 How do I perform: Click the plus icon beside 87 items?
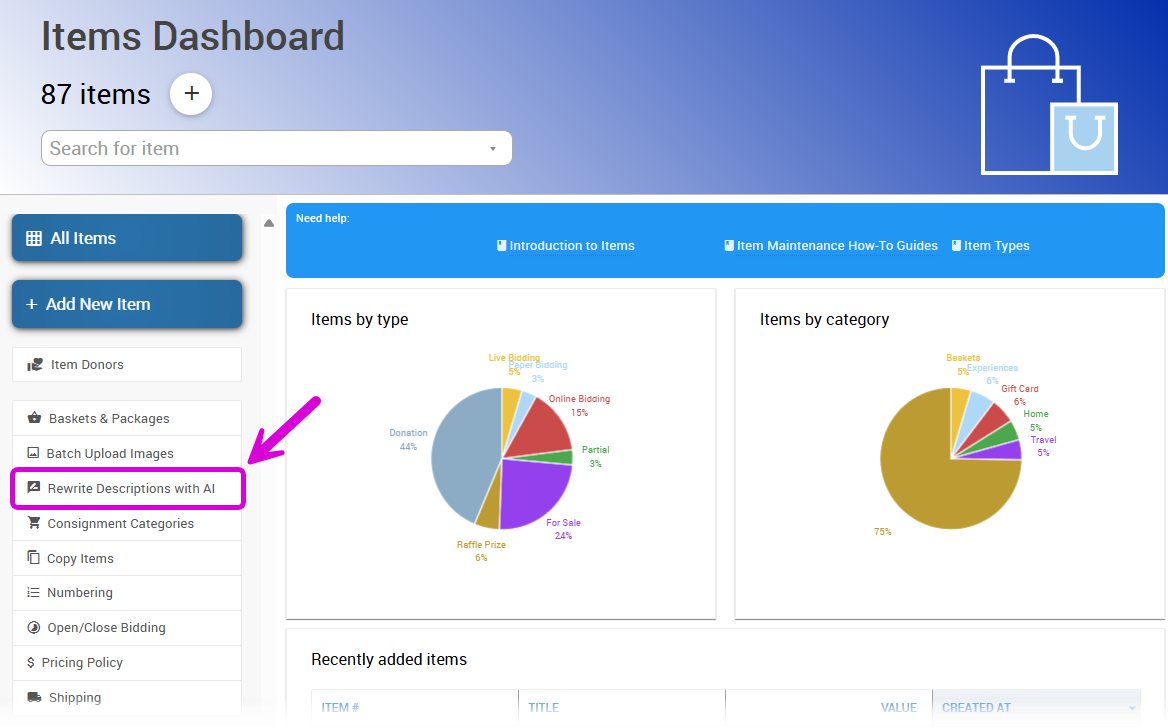pos(191,94)
